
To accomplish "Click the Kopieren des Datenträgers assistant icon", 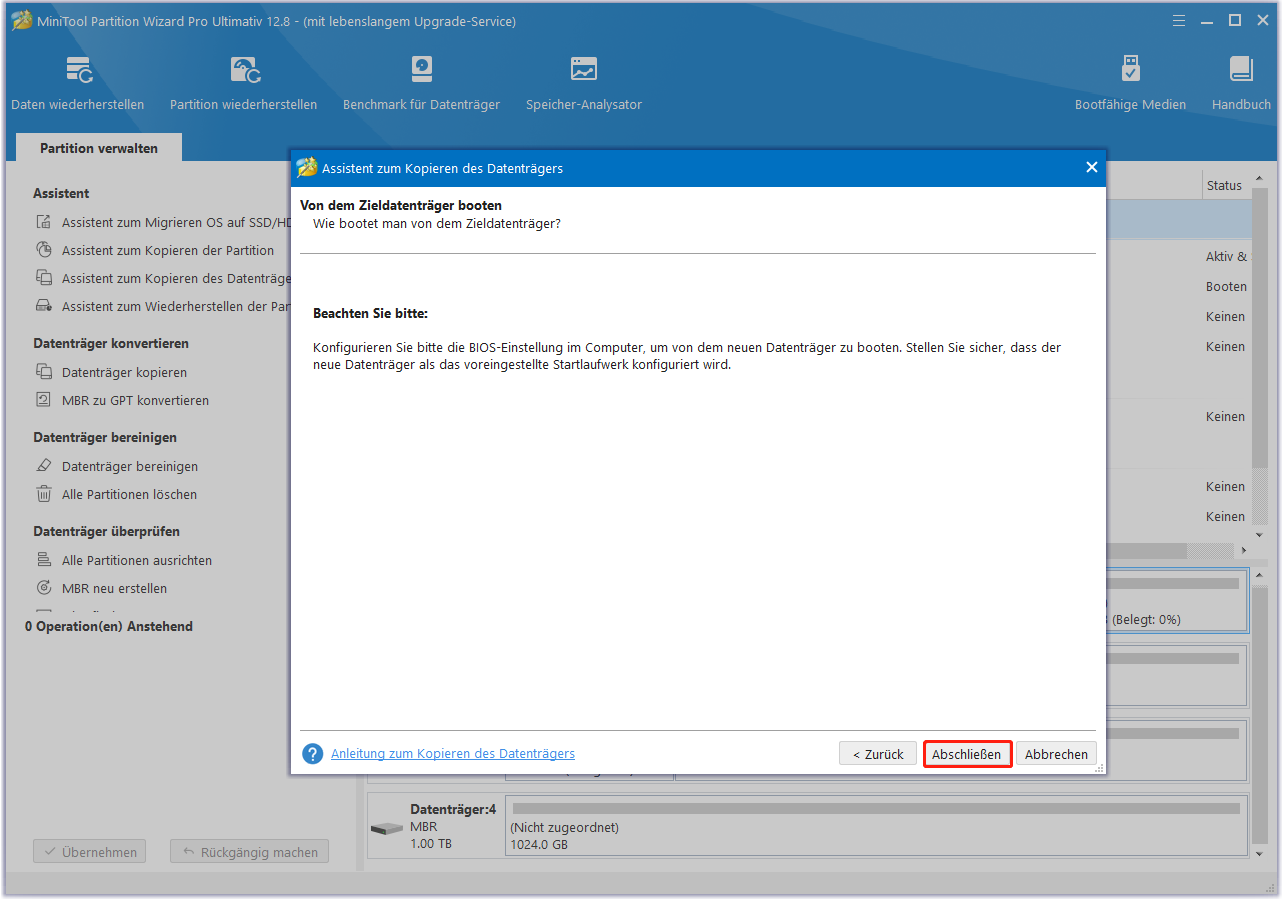I will [x=44, y=279].
